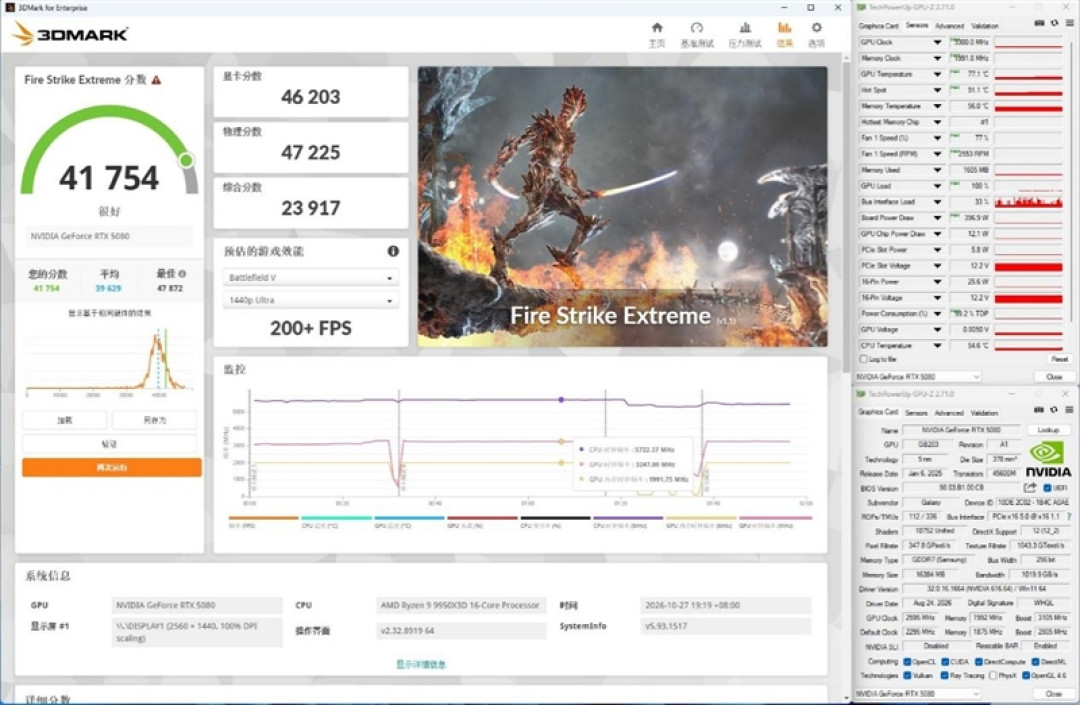Viewport: 1080px width, 705px height.
Task: Click the 验证 (Validate) button
Action: 110,444
